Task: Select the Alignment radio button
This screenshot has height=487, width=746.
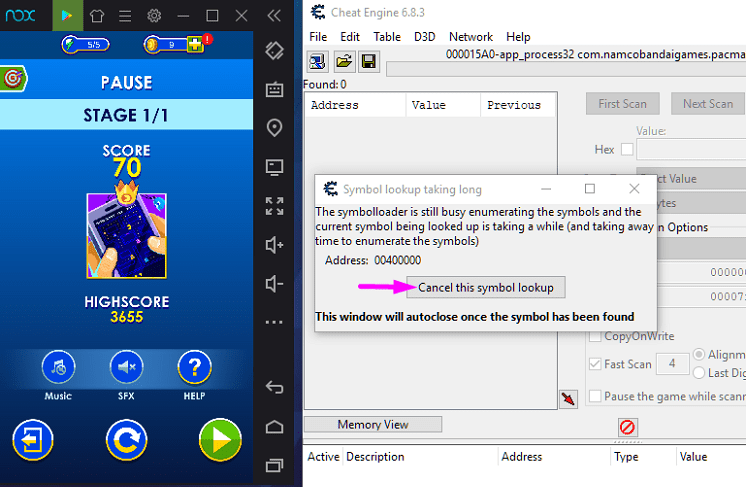Action: 699,354
